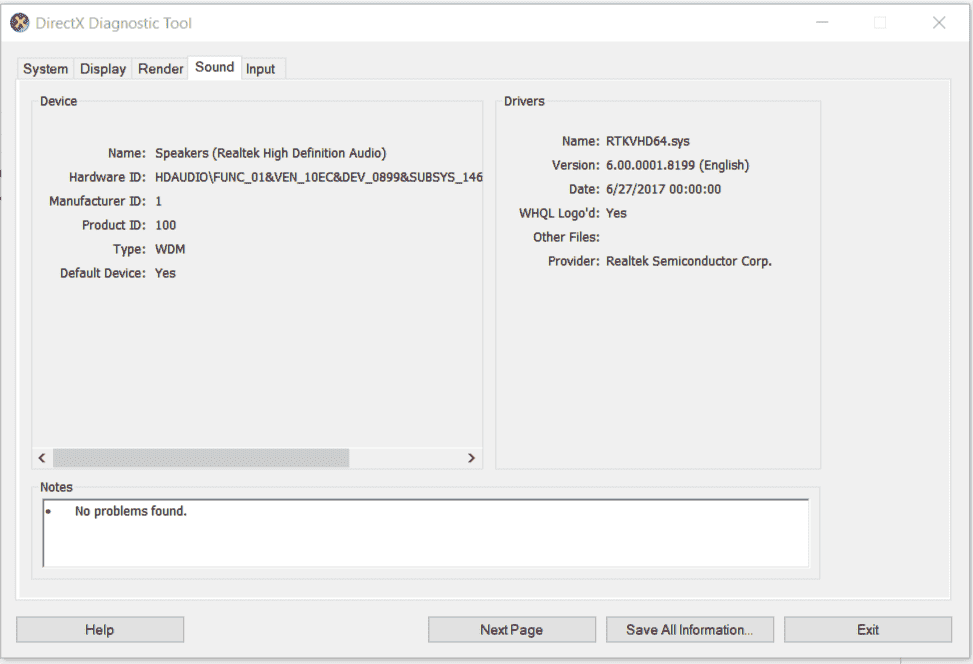Viewport: 973px width, 664px height.
Task: Click the horizontal scrollbar thumb in Device panel
Action: 201,458
